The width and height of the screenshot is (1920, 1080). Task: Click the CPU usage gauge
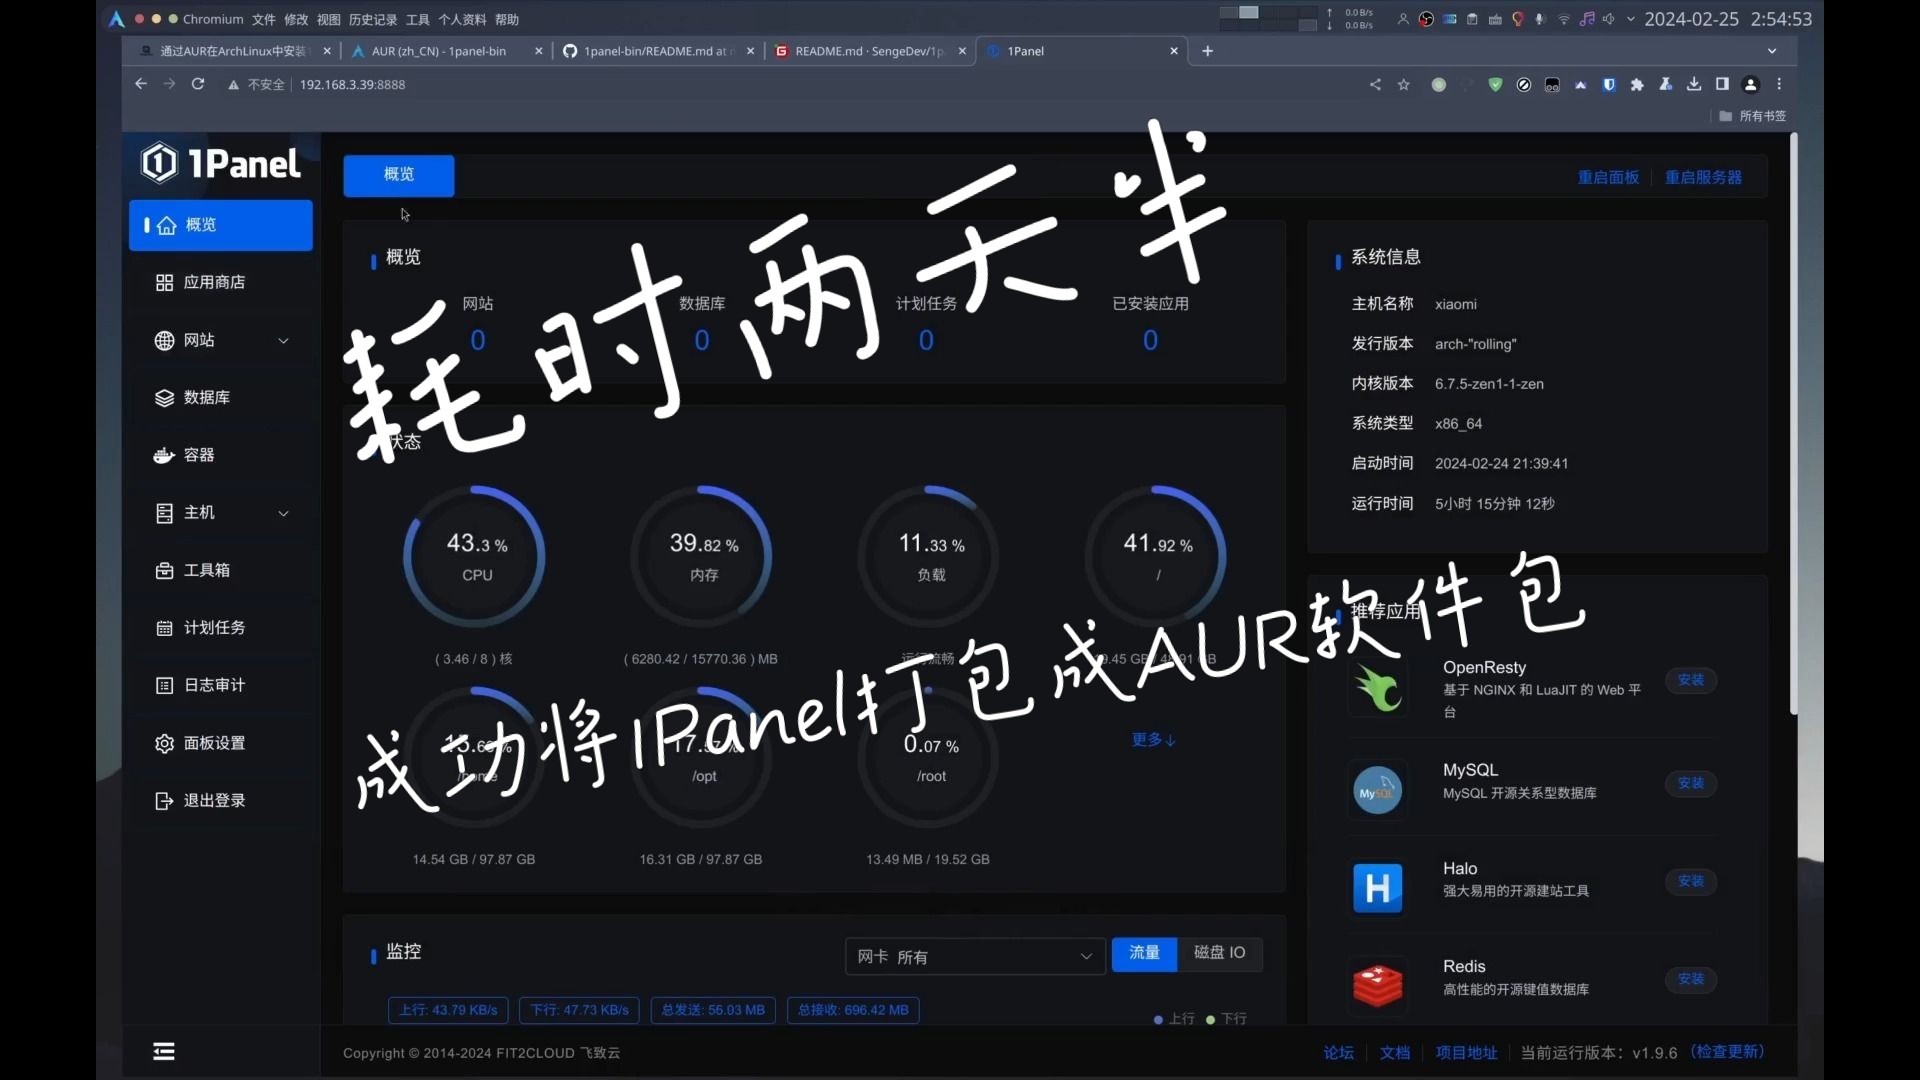[x=475, y=557]
